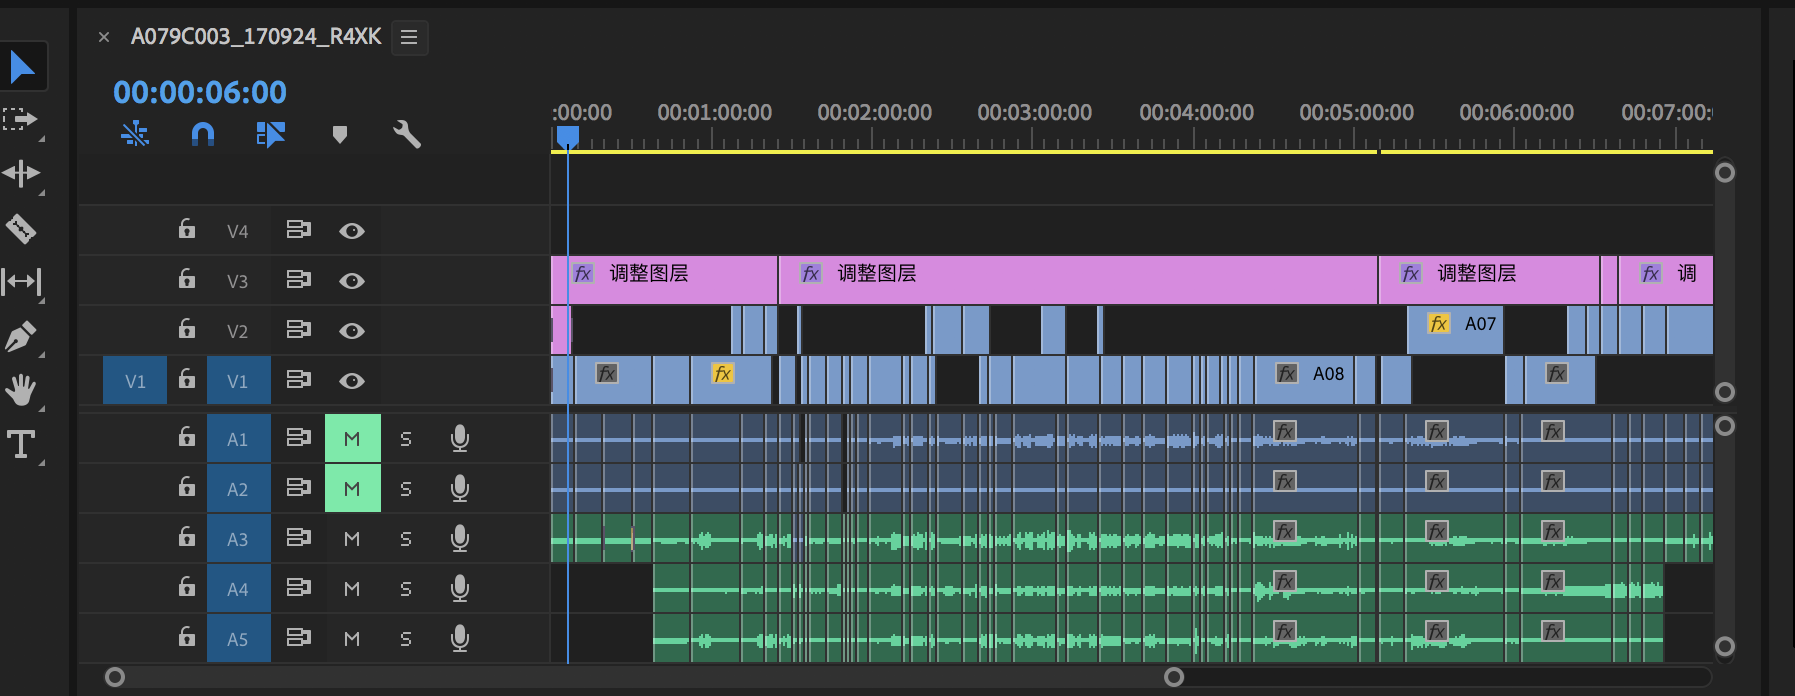Toggle sync lock on track A4
The height and width of the screenshot is (696, 1795).
pyautogui.click(x=298, y=588)
